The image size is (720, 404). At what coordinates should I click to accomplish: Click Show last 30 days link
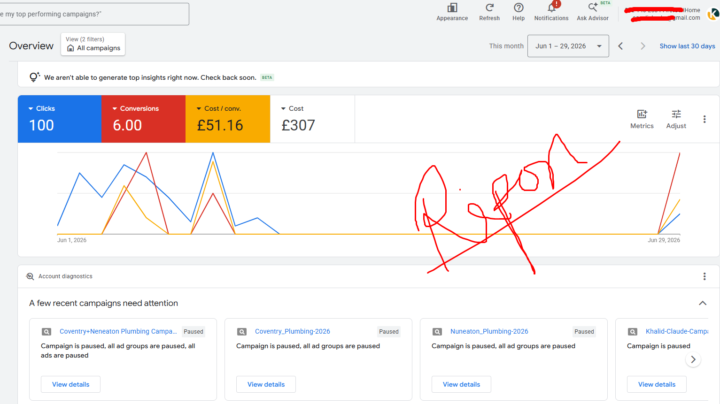pos(687,46)
